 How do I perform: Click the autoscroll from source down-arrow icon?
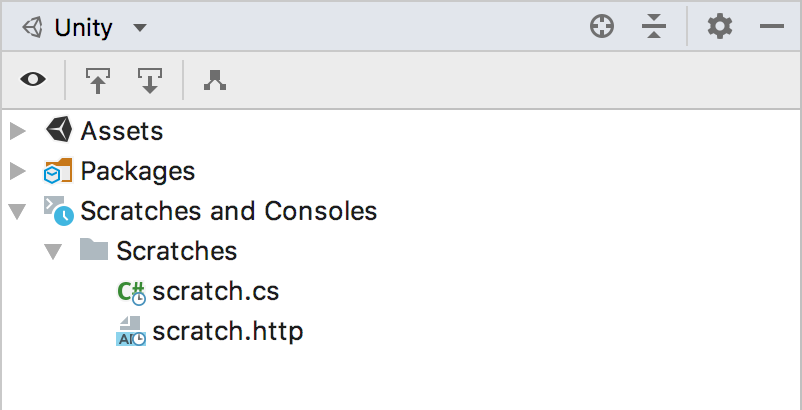(149, 81)
